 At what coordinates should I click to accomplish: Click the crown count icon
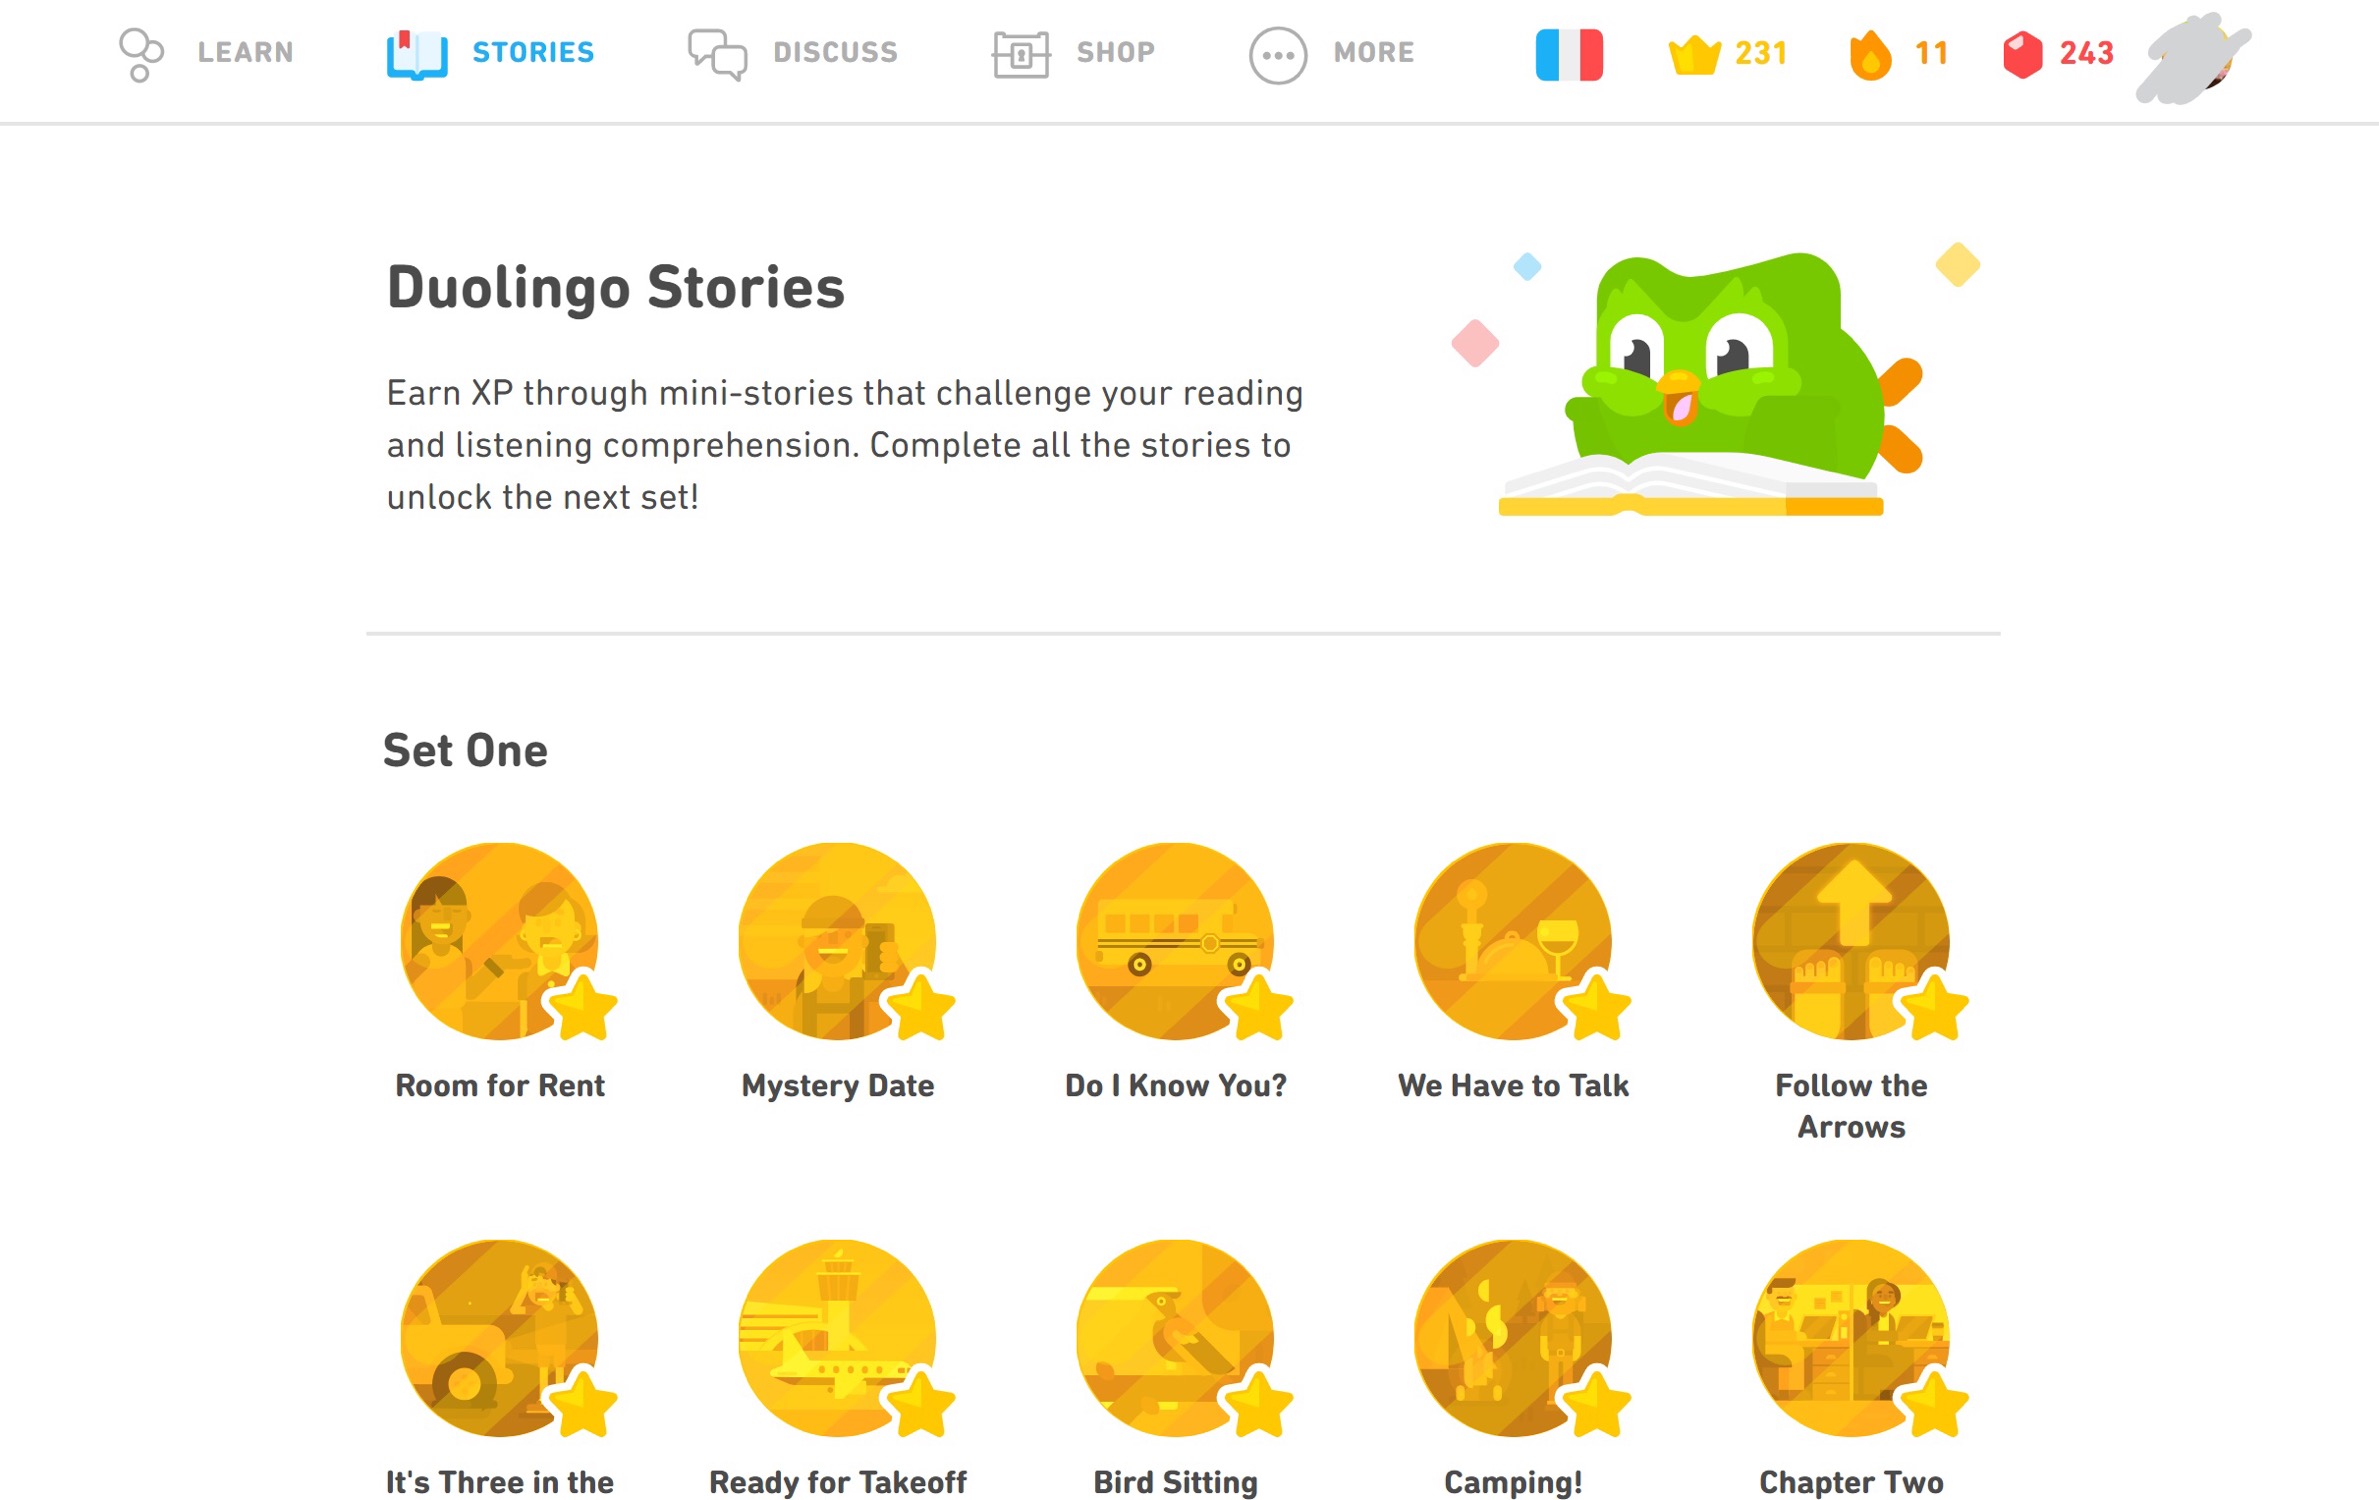[x=1694, y=54]
